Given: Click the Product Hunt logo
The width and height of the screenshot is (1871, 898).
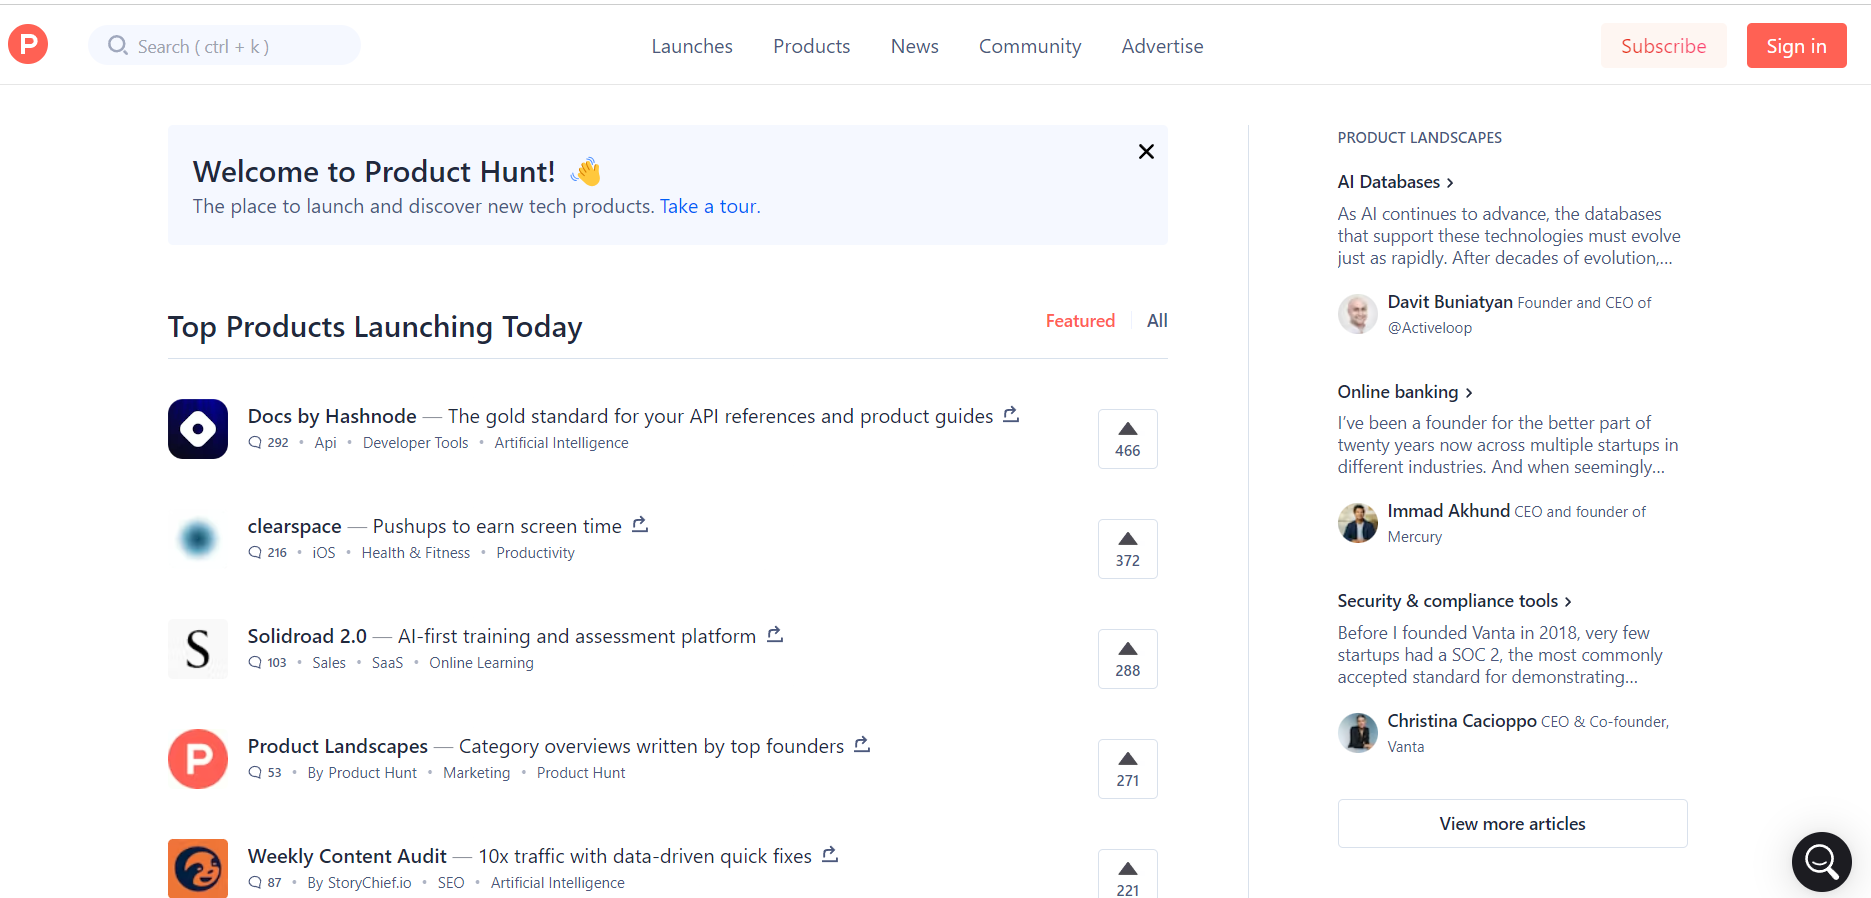Looking at the screenshot, I should pos(28,44).
